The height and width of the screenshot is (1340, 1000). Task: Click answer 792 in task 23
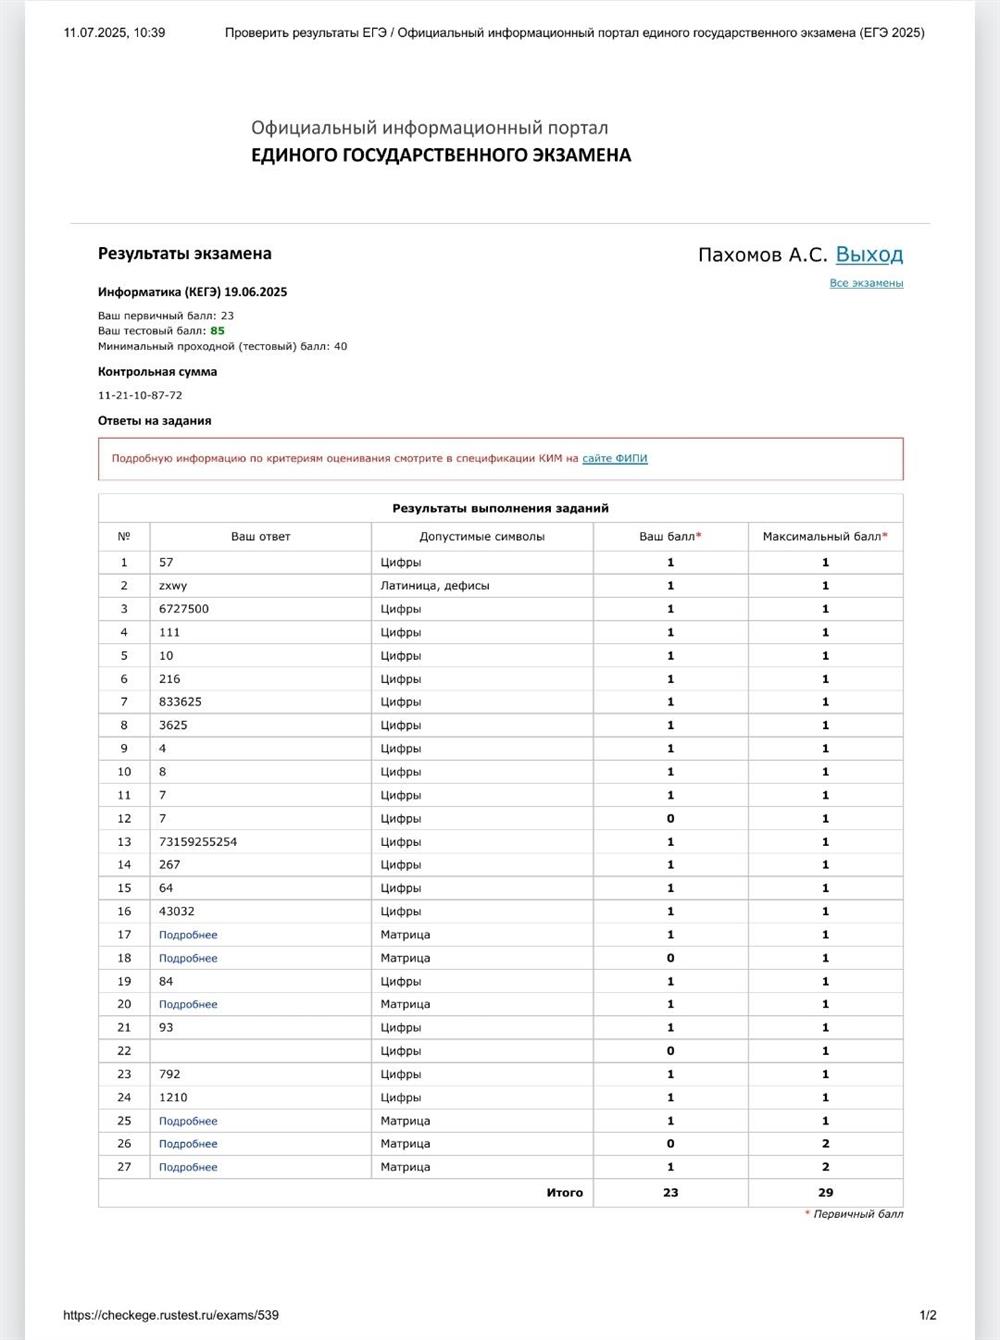click(x=169, y=1074)
